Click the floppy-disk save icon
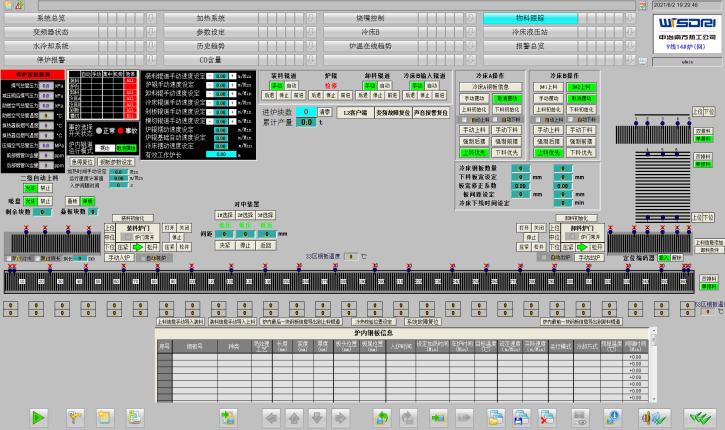Viewport: 725px width, 430px height. tap(521, 418)
